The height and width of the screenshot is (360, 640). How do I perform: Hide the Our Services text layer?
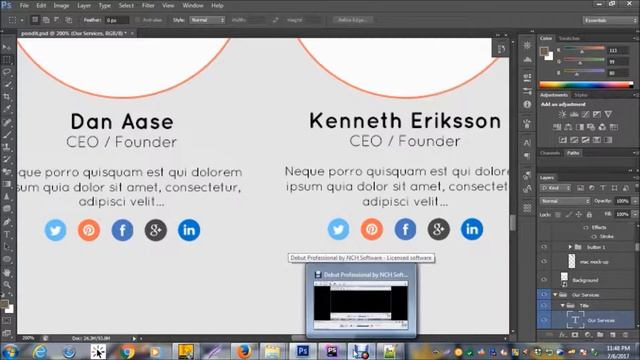click(544, 320)
